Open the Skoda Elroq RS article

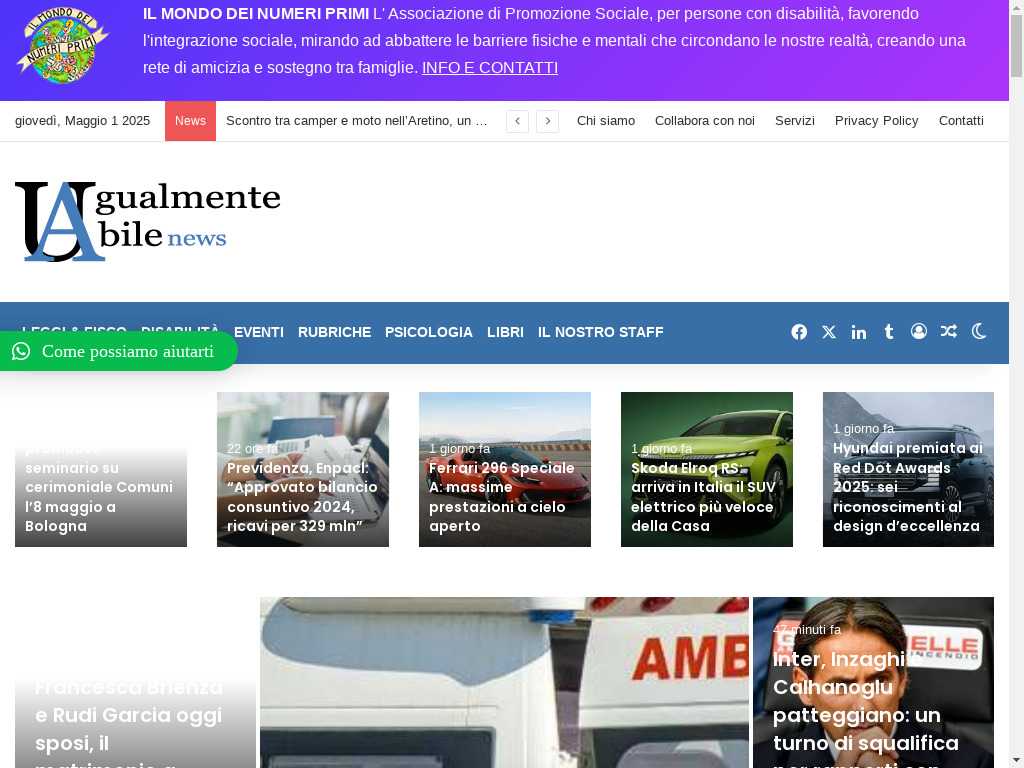click(703, 497)
